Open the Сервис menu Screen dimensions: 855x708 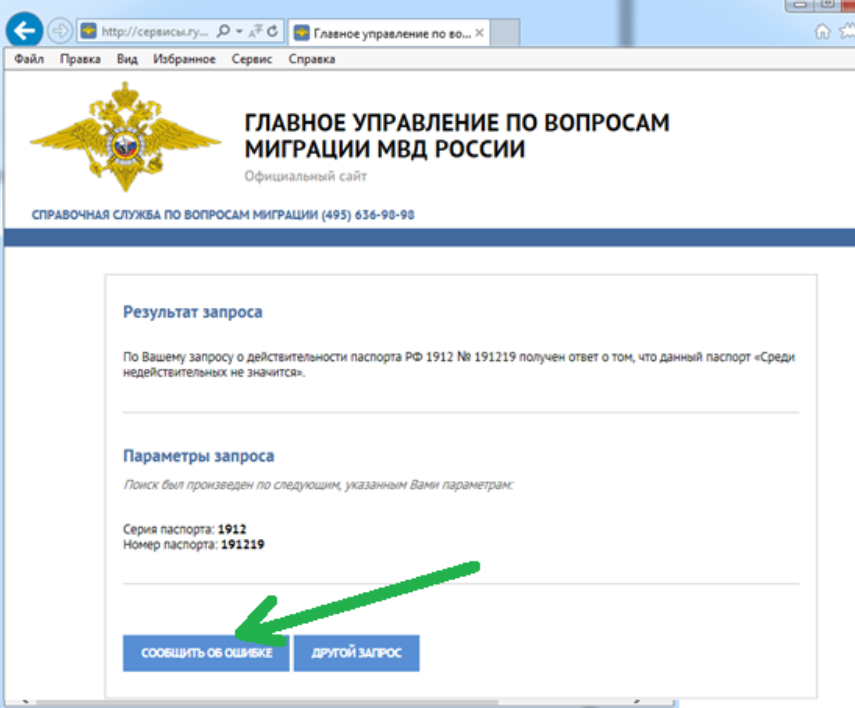(252, 59)
